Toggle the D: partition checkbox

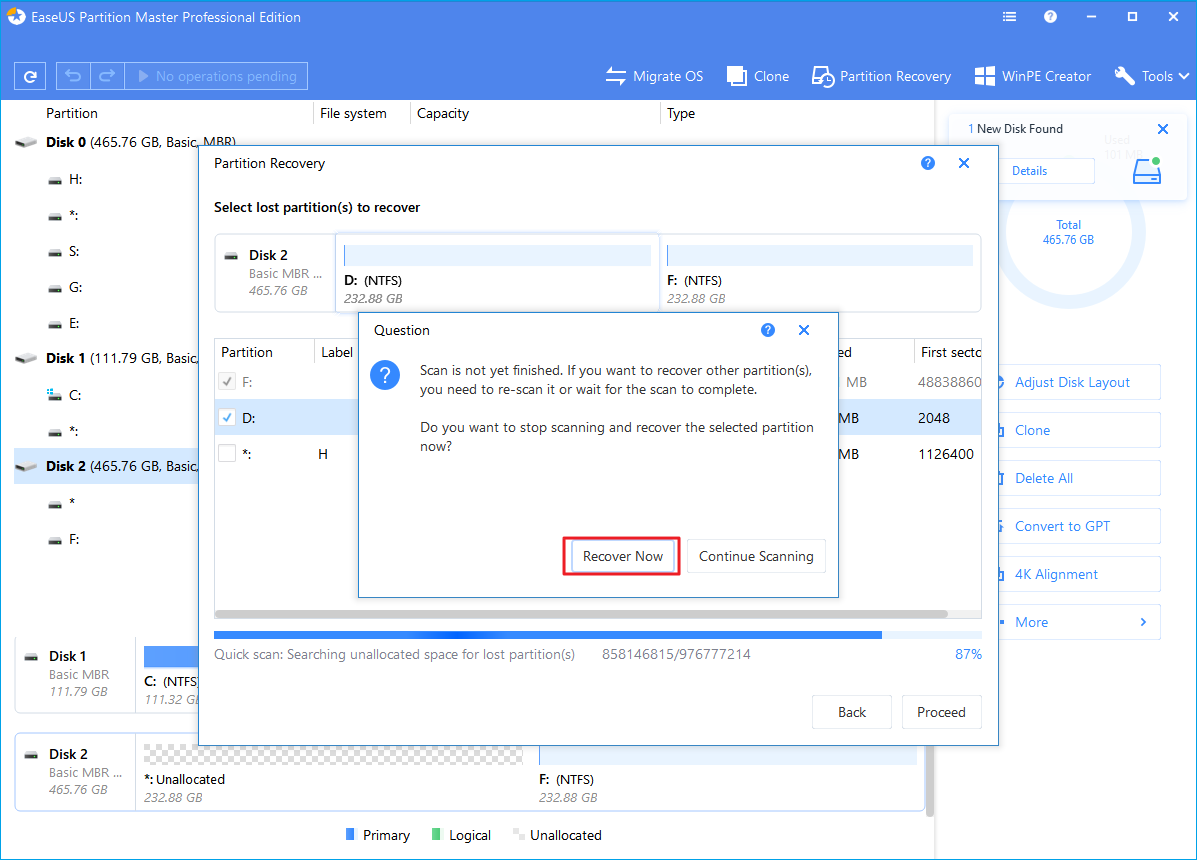pyautogui.click(x=227, y=418)
